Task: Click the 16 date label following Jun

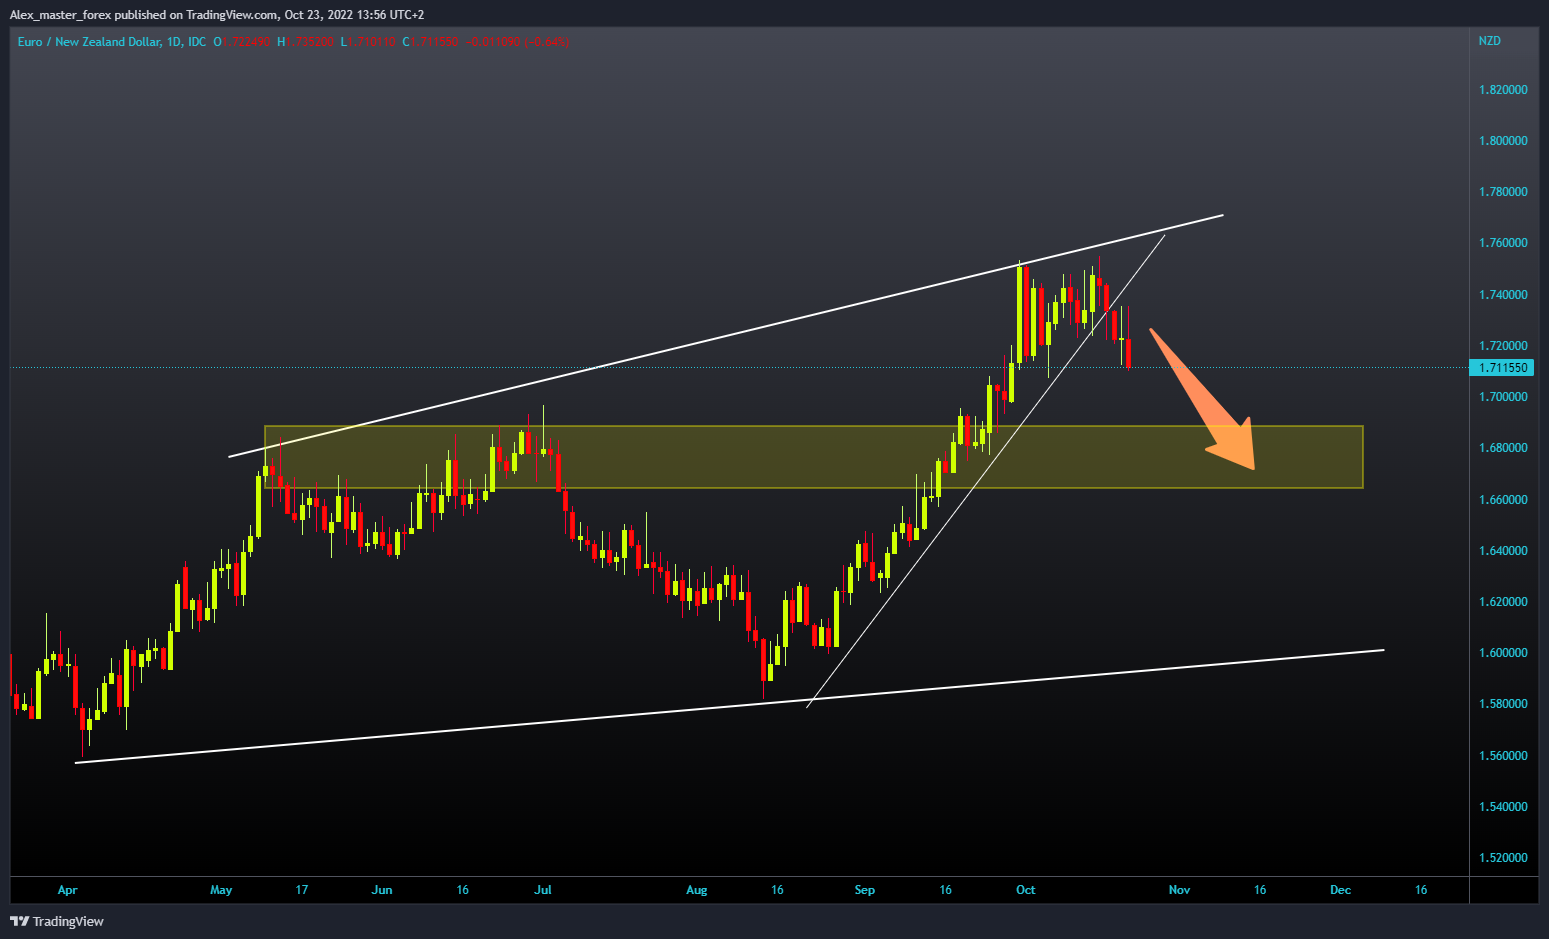Action: tap(462, 890)
